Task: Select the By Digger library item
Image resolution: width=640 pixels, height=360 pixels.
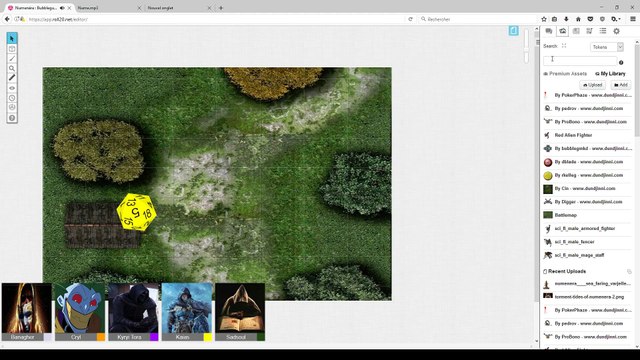Action: coord(587,202)
